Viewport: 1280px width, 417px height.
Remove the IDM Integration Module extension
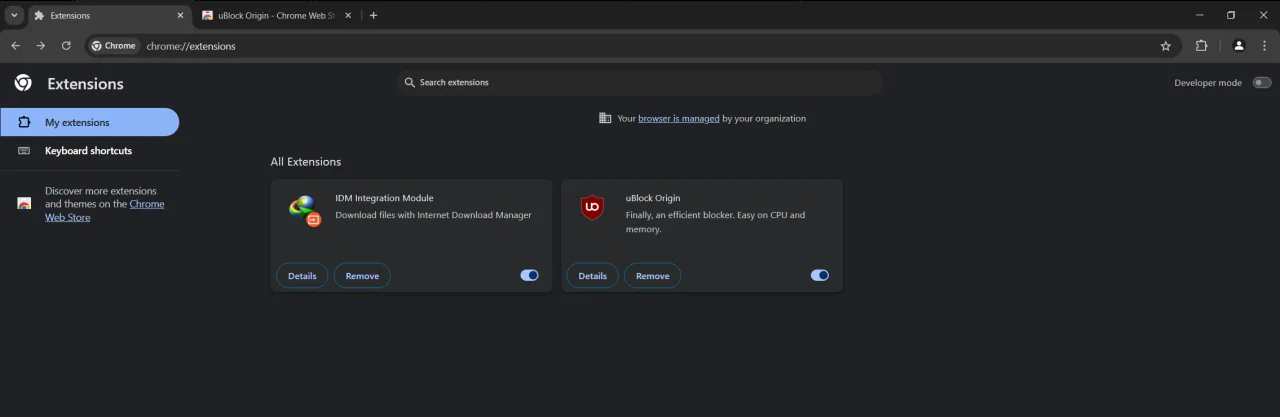pos(362,276)
